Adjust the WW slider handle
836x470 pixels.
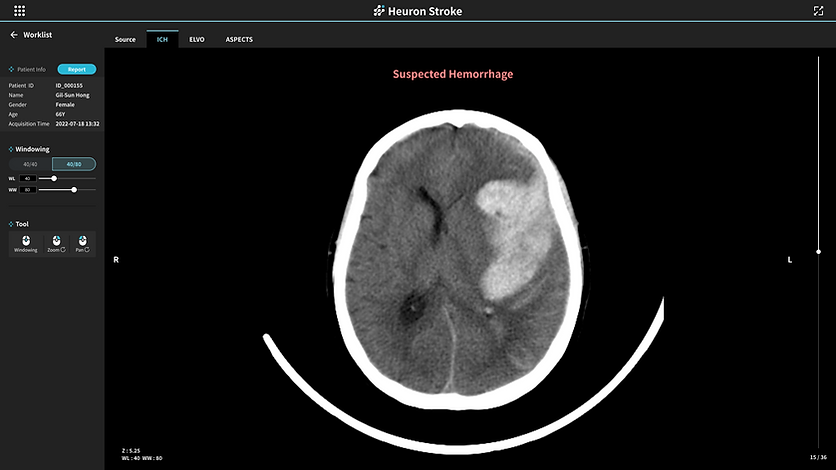74,190
